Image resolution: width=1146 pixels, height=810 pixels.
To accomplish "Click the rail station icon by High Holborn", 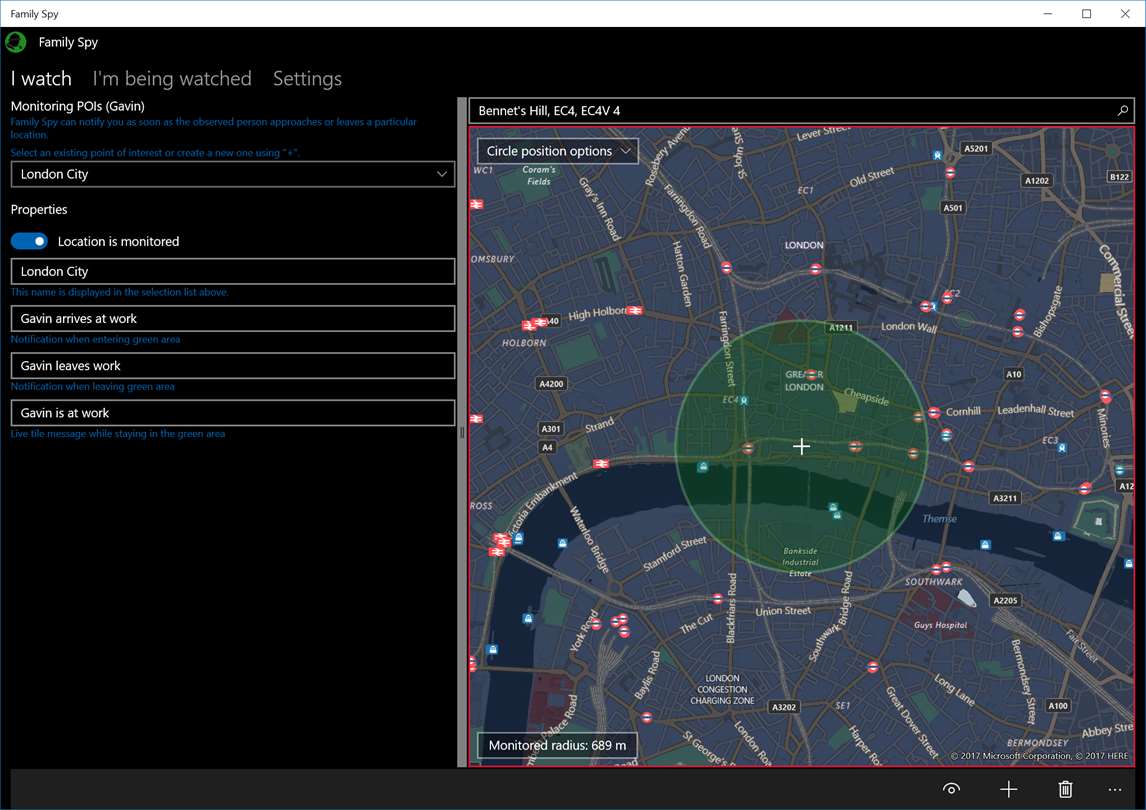I will pyautogui.click(x=635, y=311).
